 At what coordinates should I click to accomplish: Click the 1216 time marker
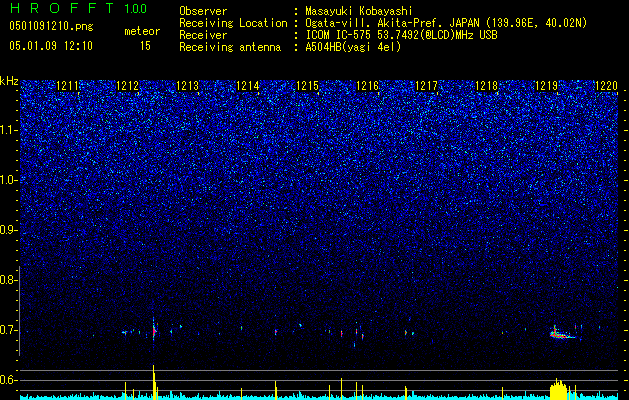(x=367, y=86)
